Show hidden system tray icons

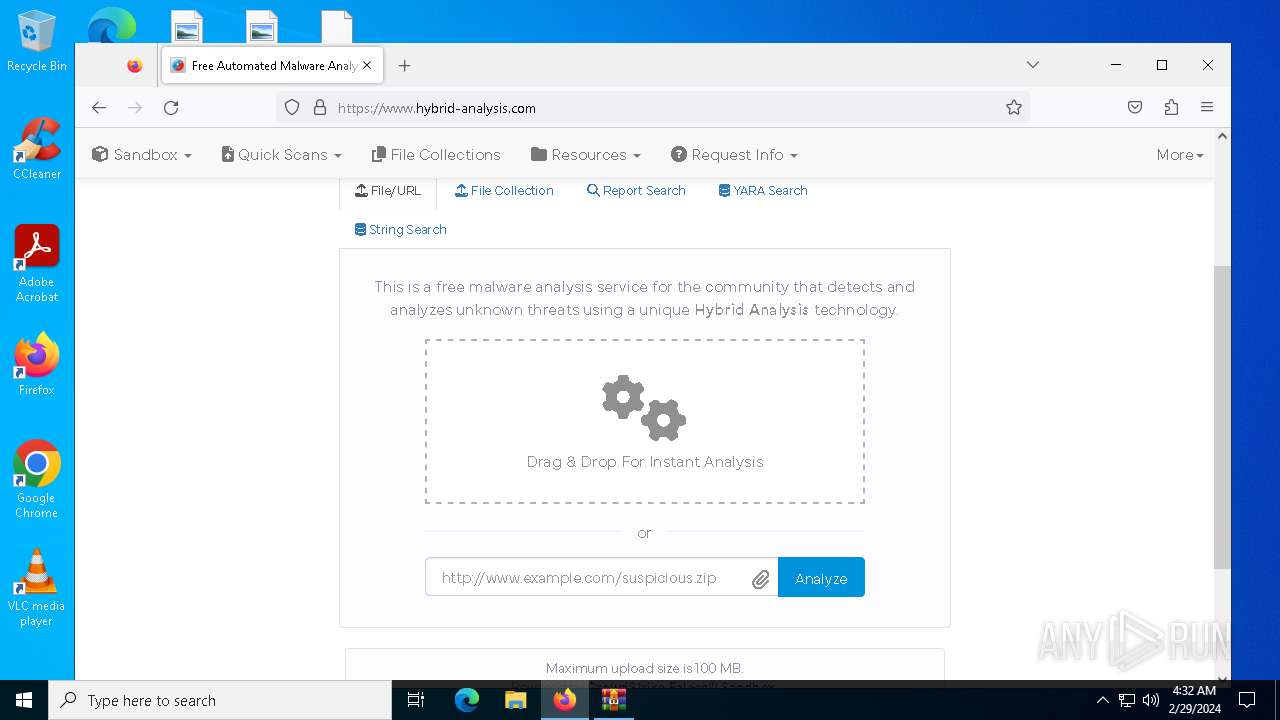click(1102, 700)
